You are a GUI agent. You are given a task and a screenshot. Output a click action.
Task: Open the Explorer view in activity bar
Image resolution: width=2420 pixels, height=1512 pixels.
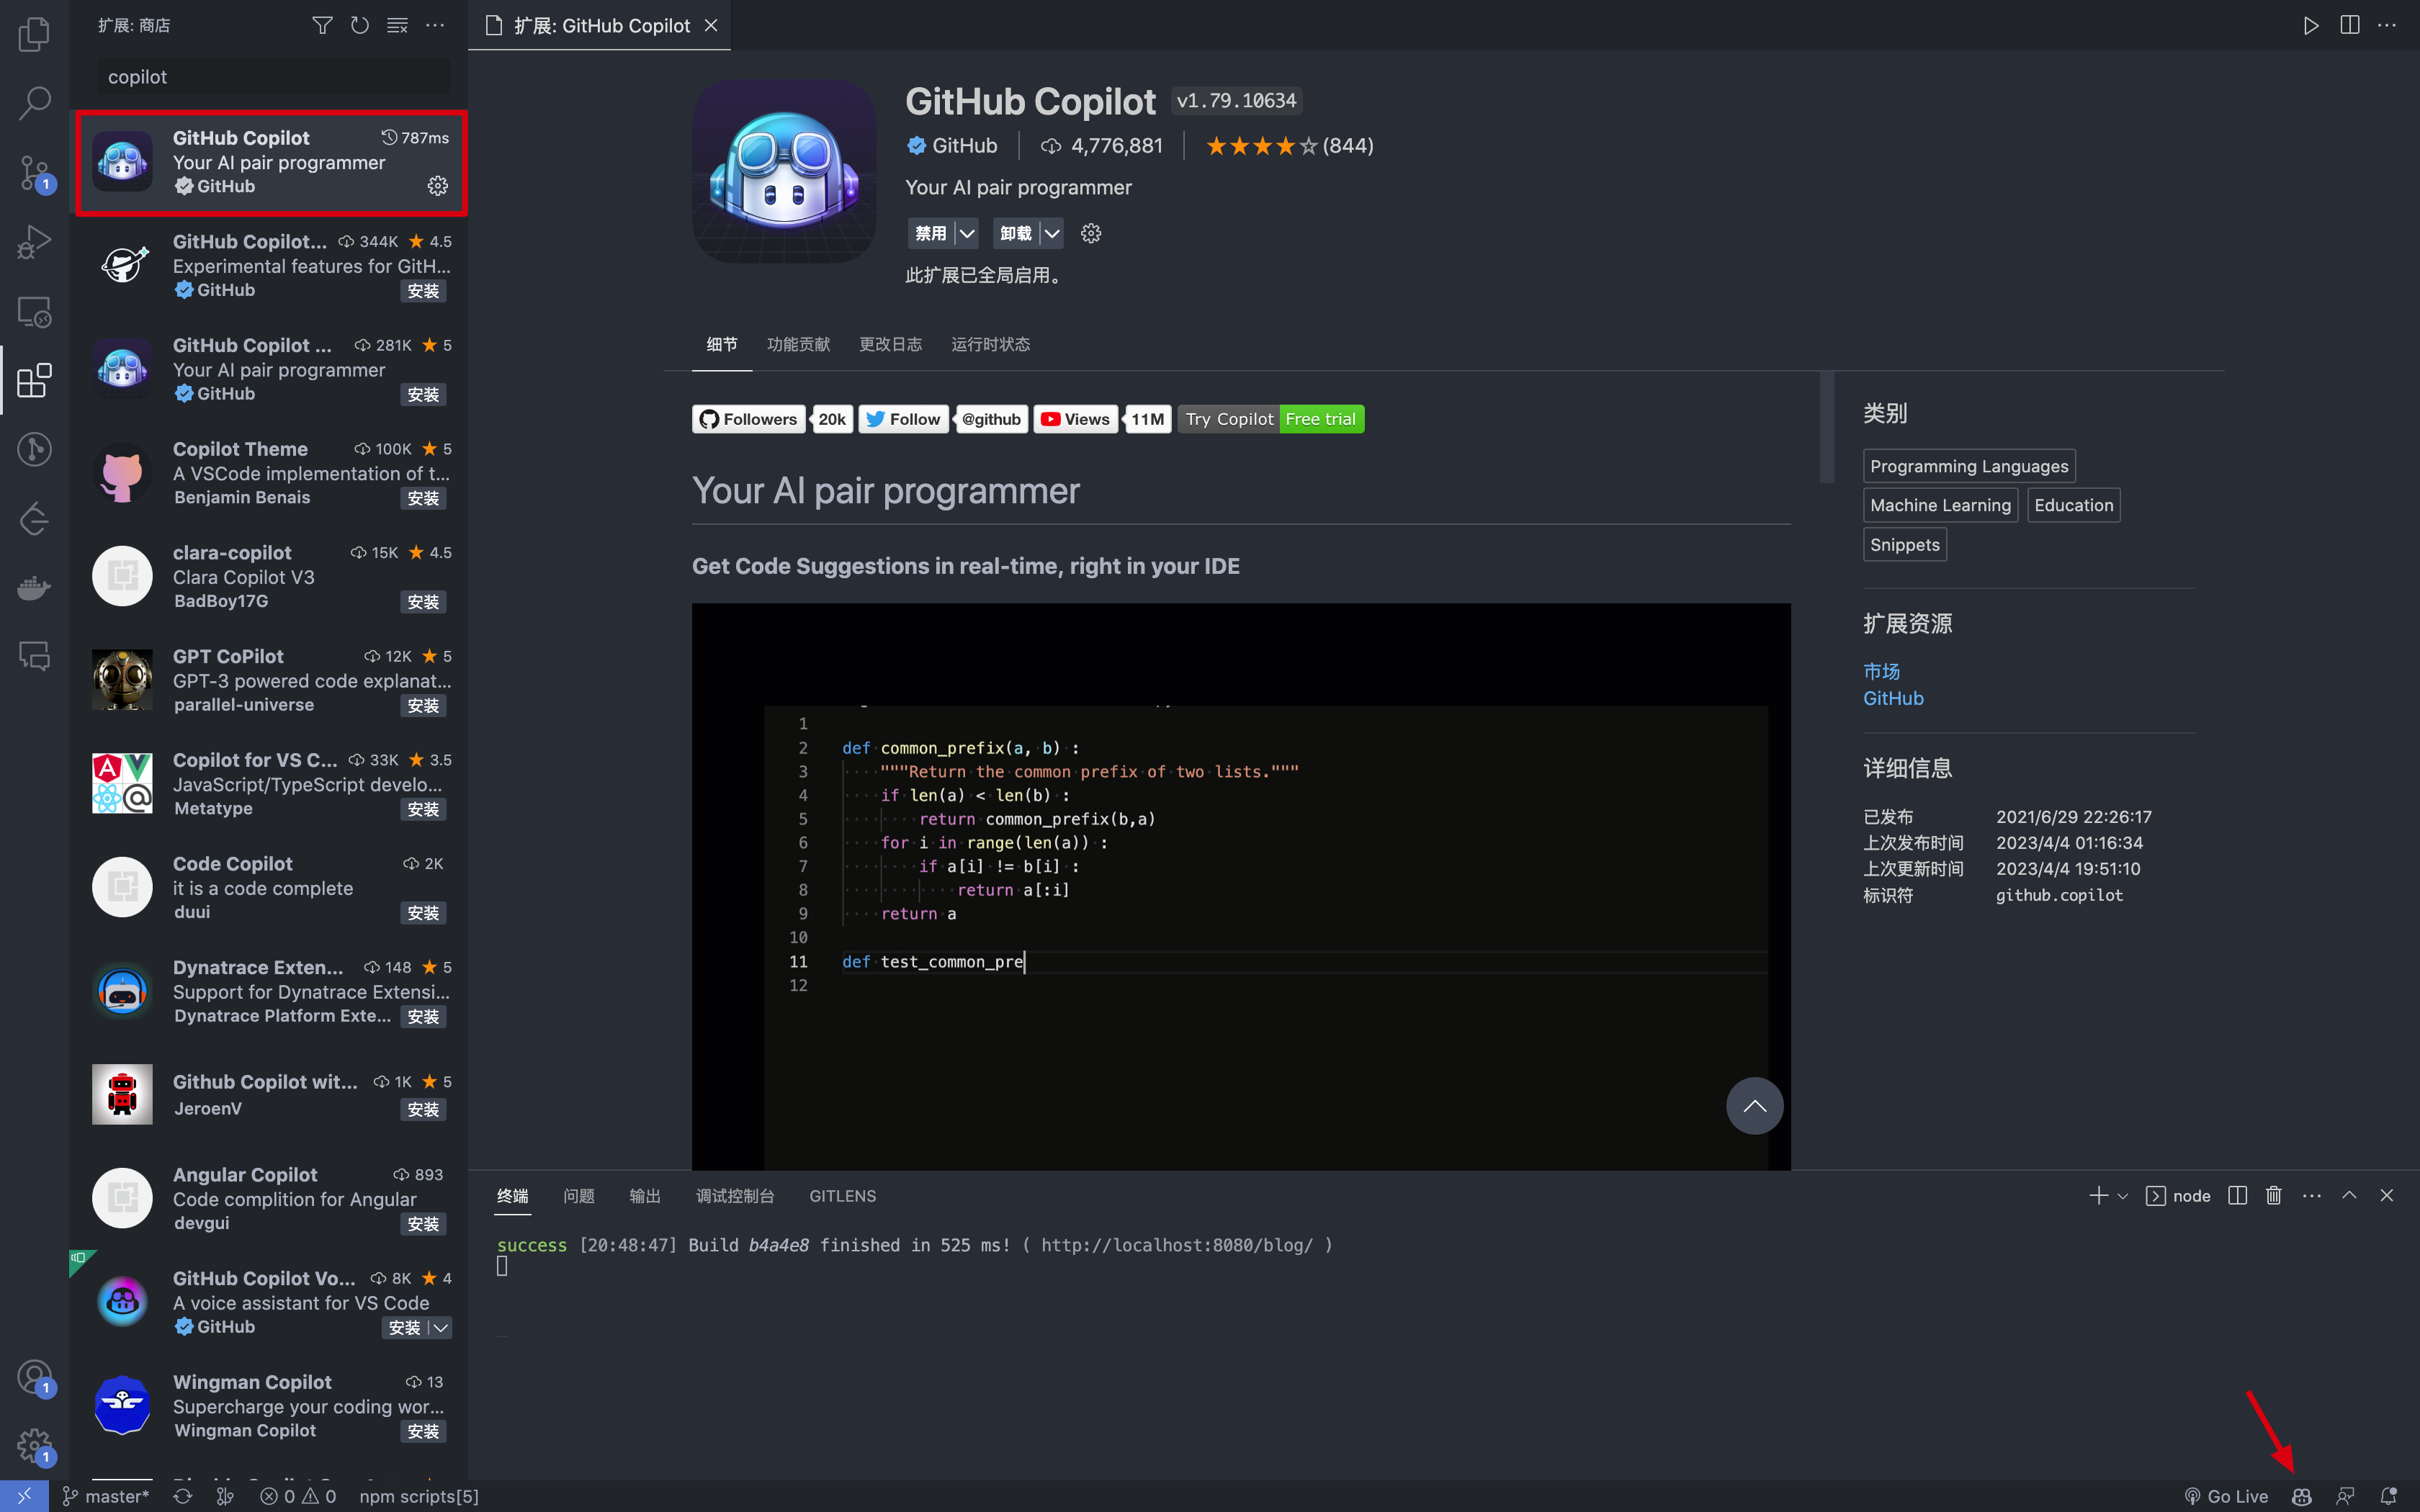click(34, 34)
